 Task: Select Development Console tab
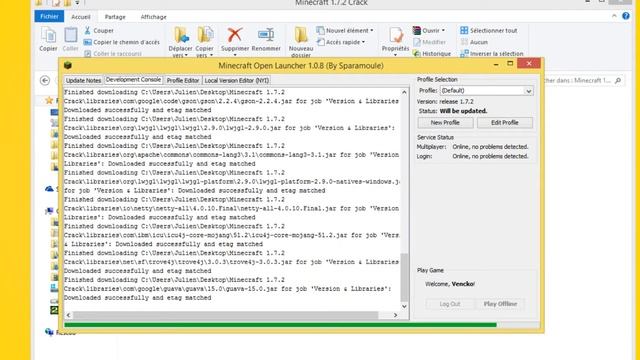coord(133,80)
